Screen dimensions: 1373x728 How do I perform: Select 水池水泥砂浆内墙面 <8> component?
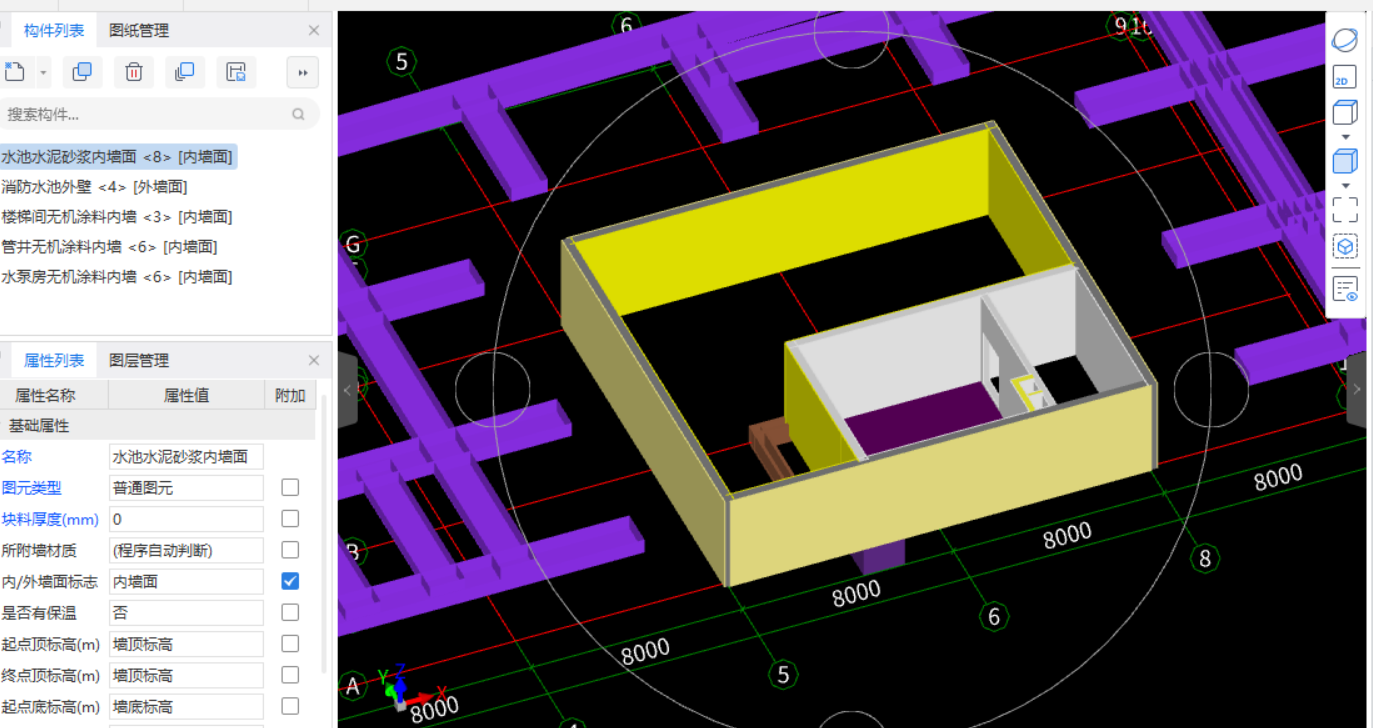coord(117,157)
